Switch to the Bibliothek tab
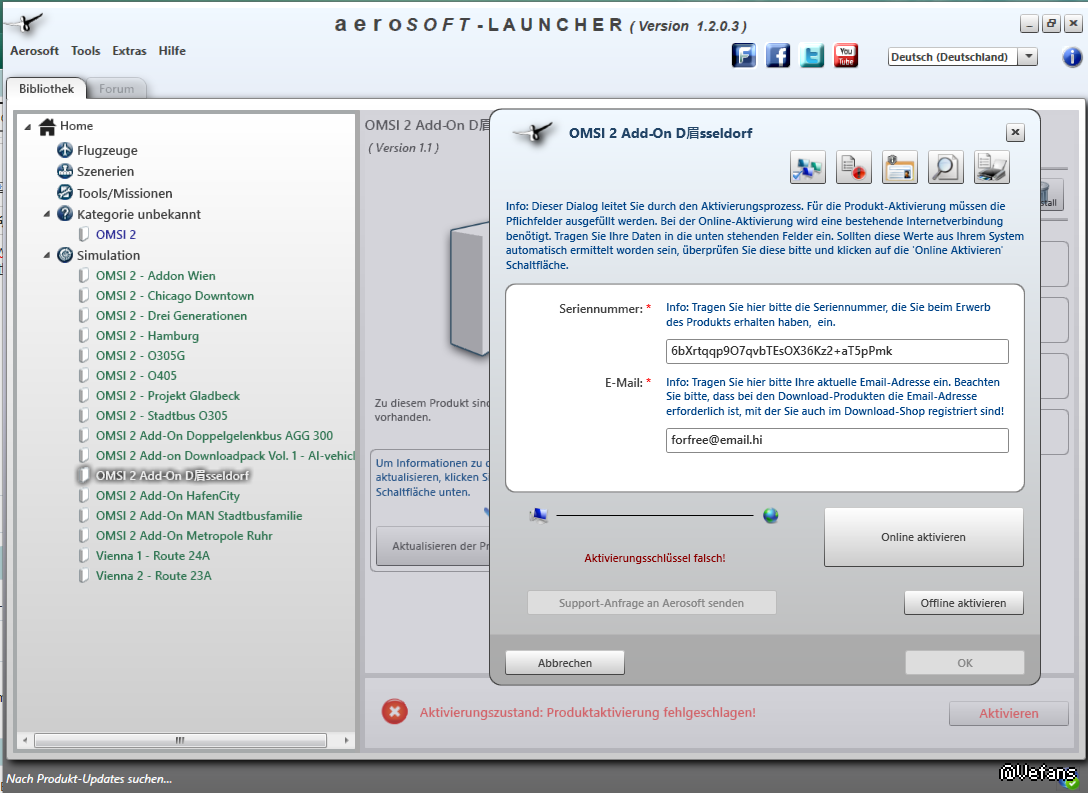 [46, 89]
